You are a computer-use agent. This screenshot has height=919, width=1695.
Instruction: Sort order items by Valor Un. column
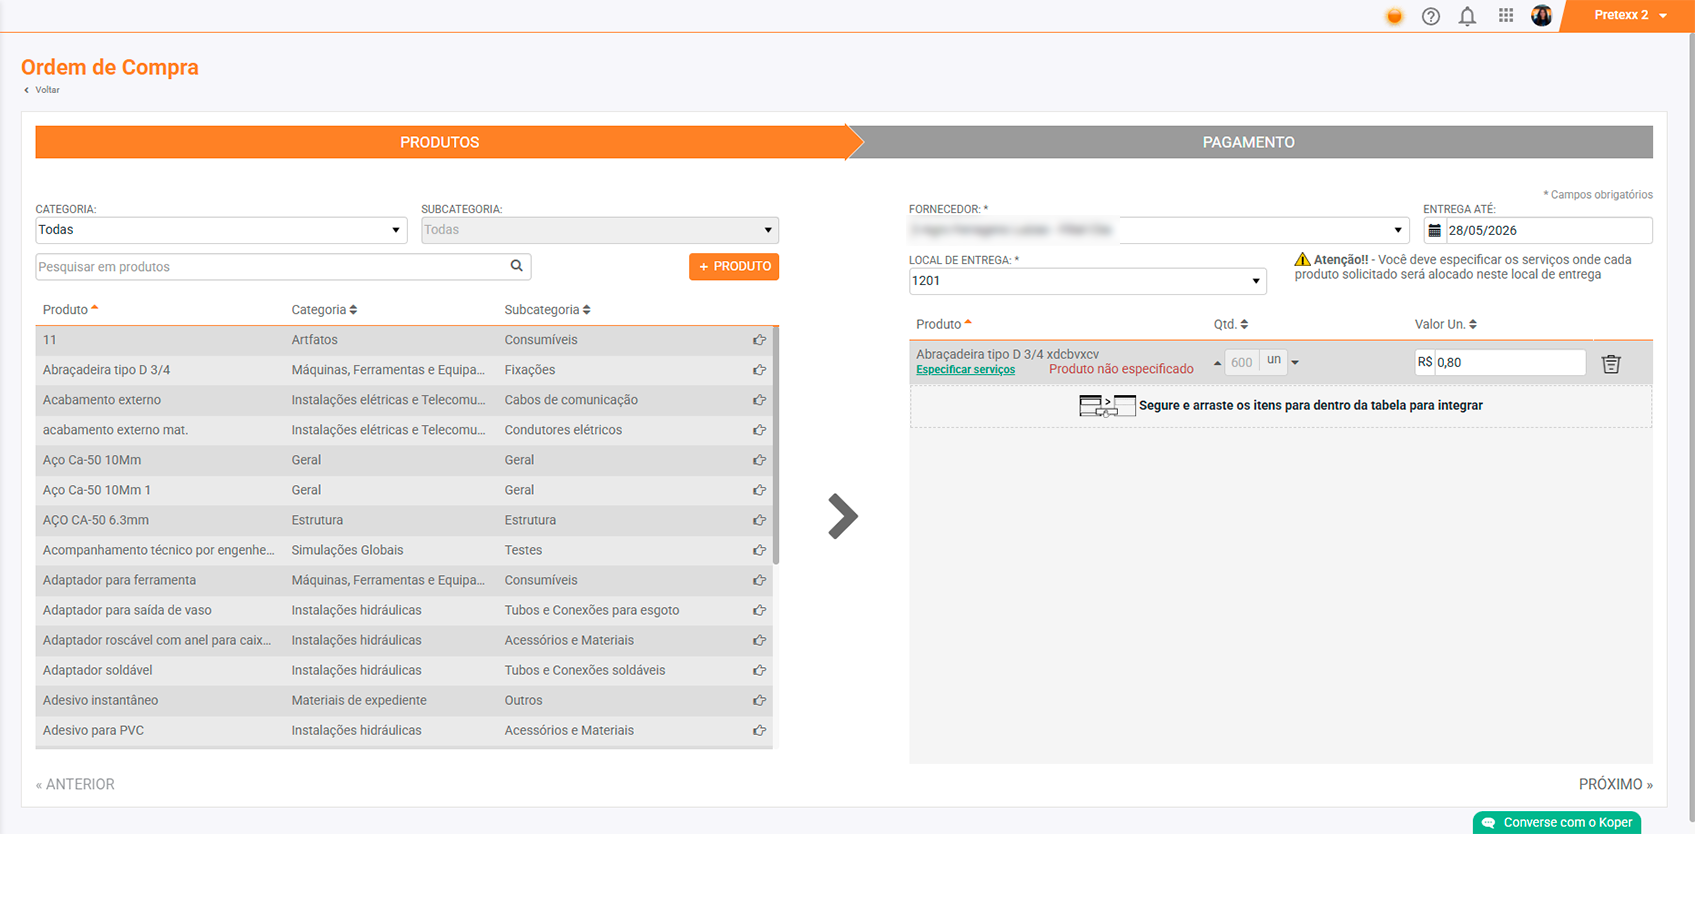point(1445,324)
